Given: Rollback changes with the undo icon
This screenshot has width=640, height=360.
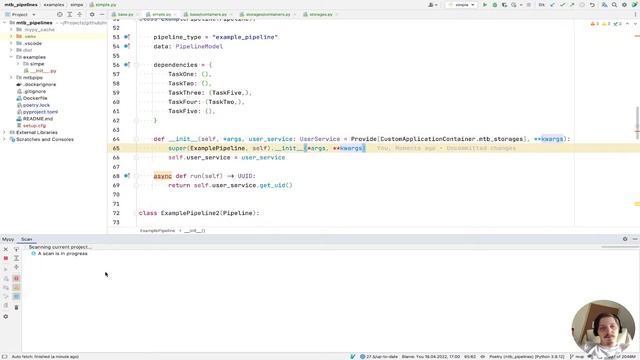Looking at the screenshot, I should 592,5.
